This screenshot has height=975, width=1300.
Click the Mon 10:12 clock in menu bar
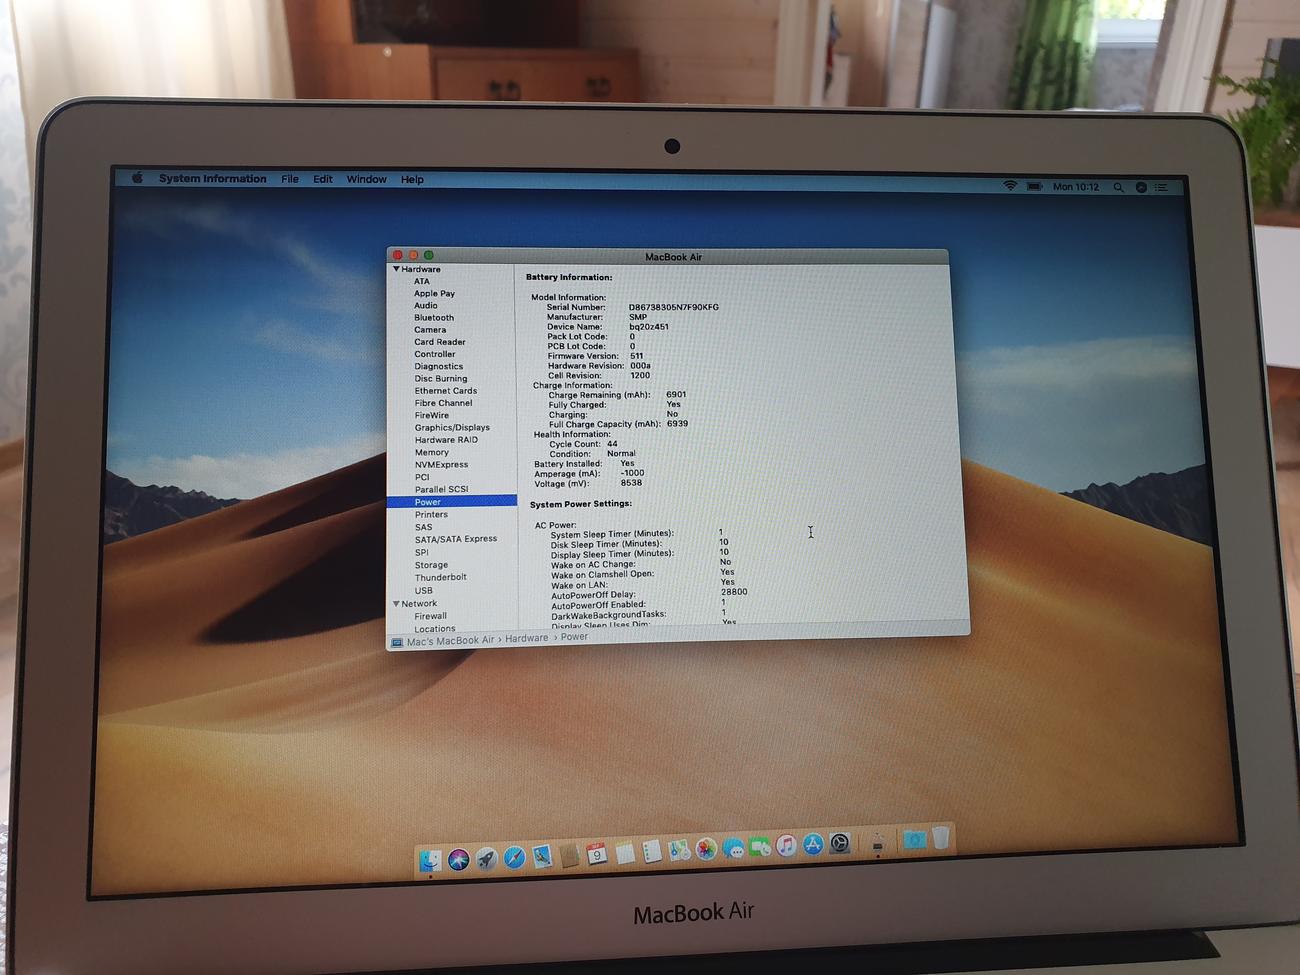coord(1076,187)
